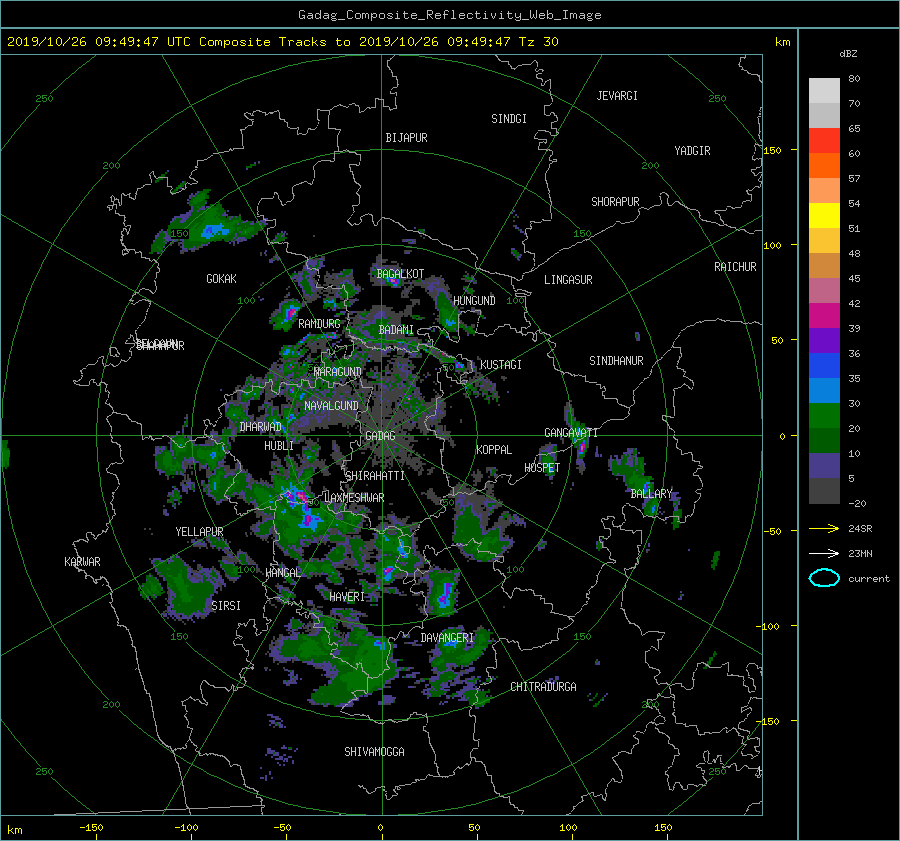Click the yellow 54 dBZ legend swatch
This screenshot has height=841, width=900.
[x=824, y=215]
